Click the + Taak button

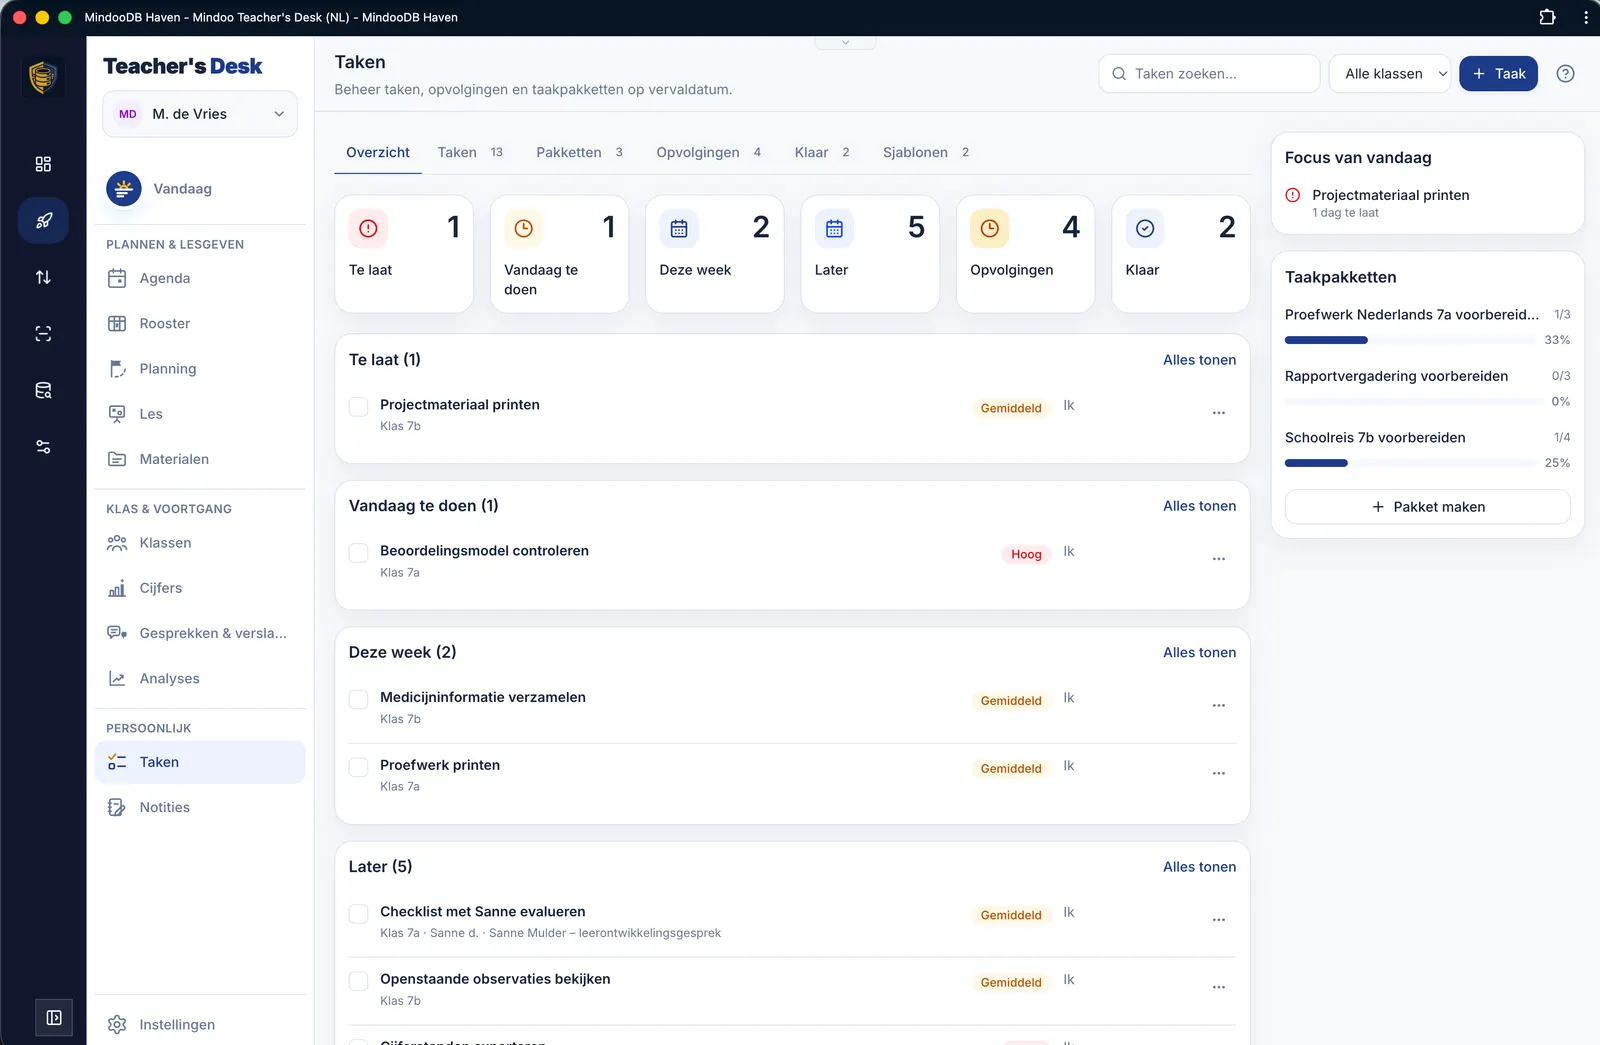click(x=1498, y=74)
